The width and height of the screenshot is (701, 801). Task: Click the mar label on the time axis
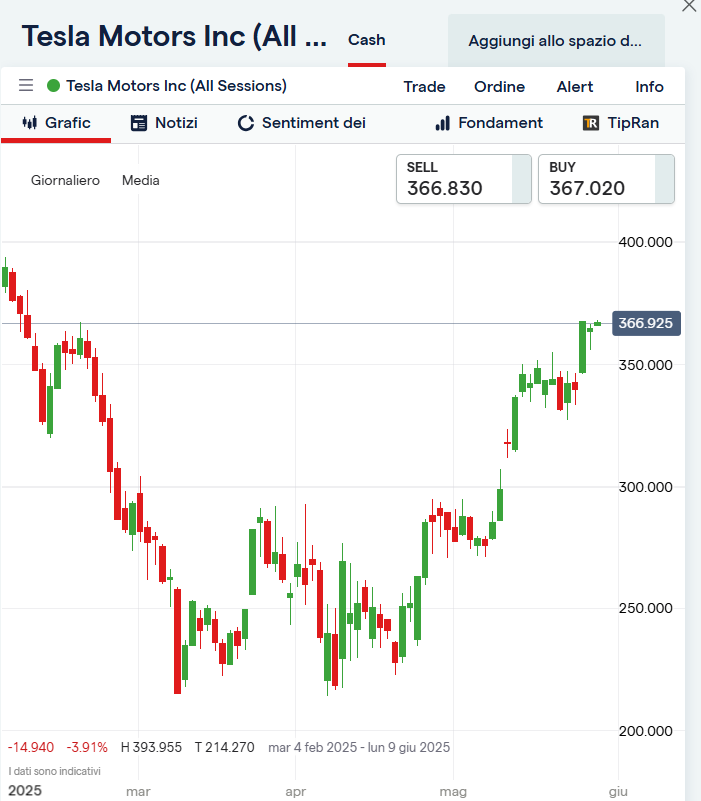point(138,791)
